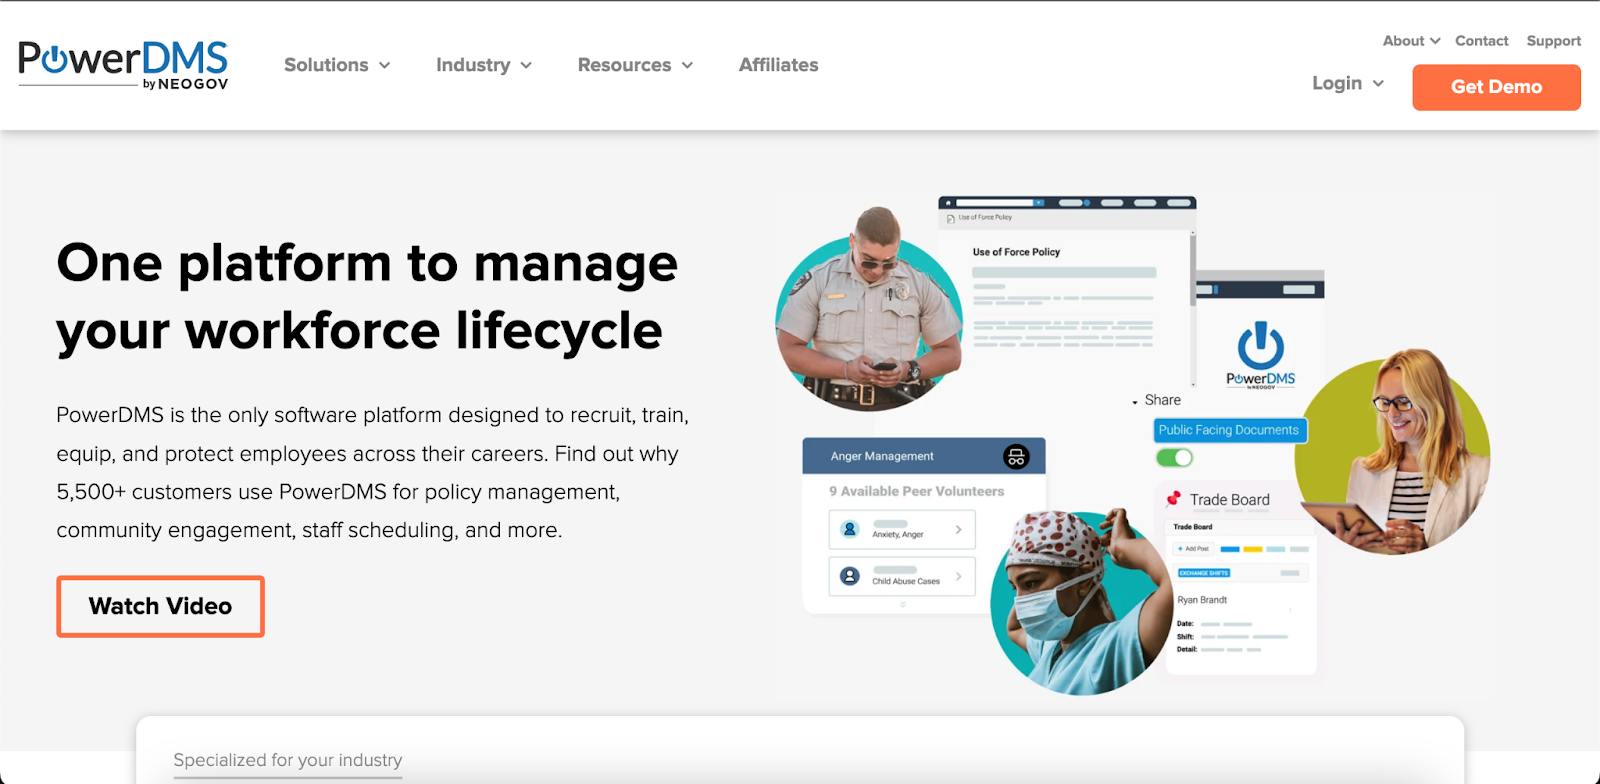Click the Child Abuse Cases user avatar icon

[850, 576]
